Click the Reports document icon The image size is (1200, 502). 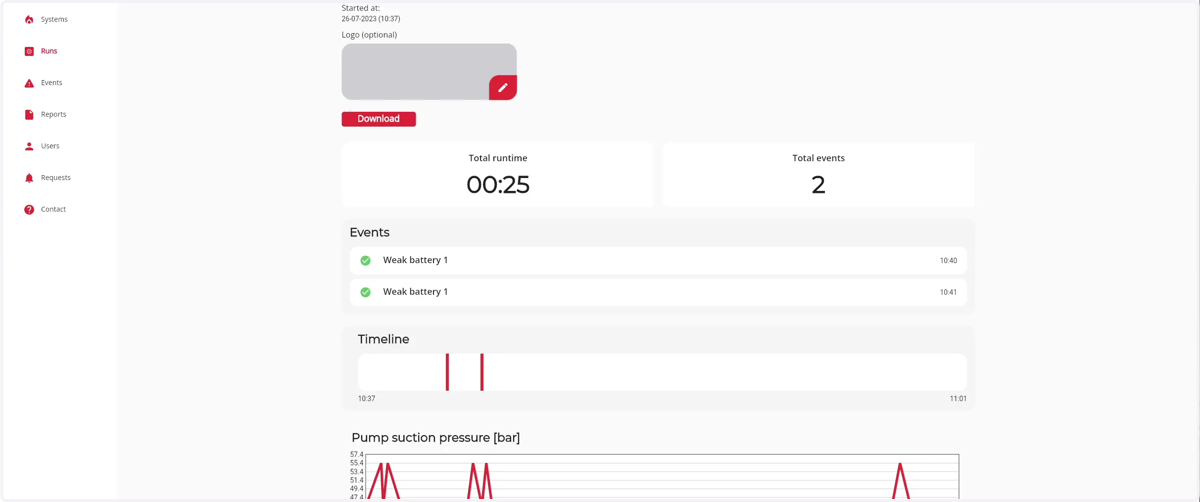(x=29, y=114)
